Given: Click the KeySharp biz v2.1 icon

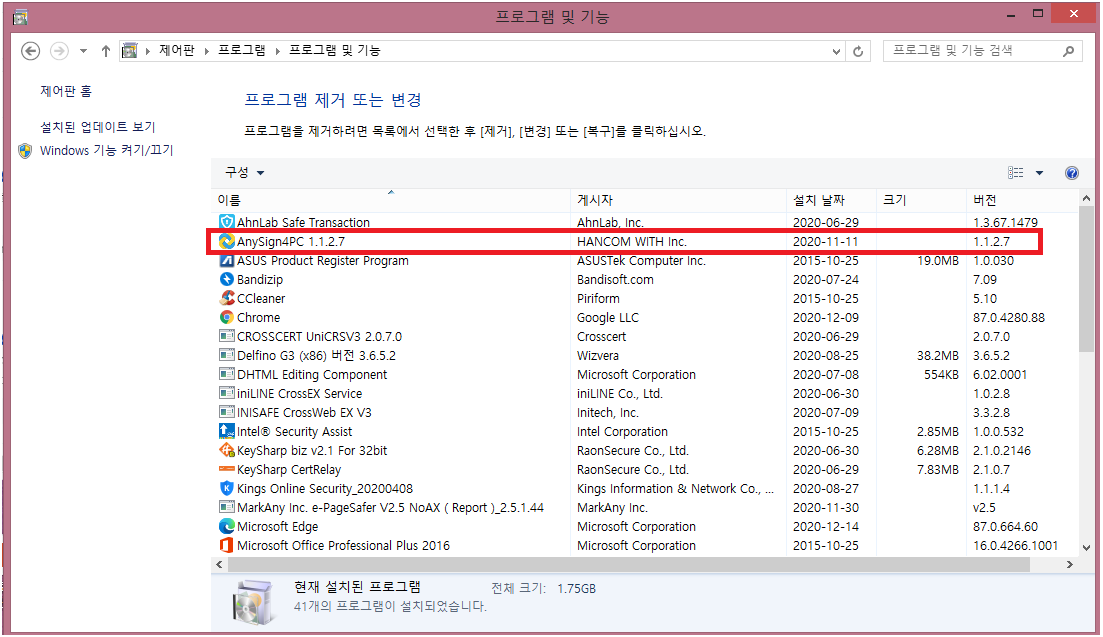Looking at the screenshot, I should [227, 450].
